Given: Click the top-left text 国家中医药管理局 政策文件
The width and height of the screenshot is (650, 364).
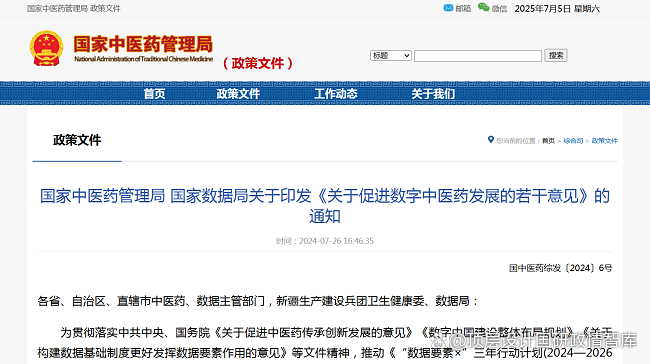Looking at the screenshot, I should (74, 8).
